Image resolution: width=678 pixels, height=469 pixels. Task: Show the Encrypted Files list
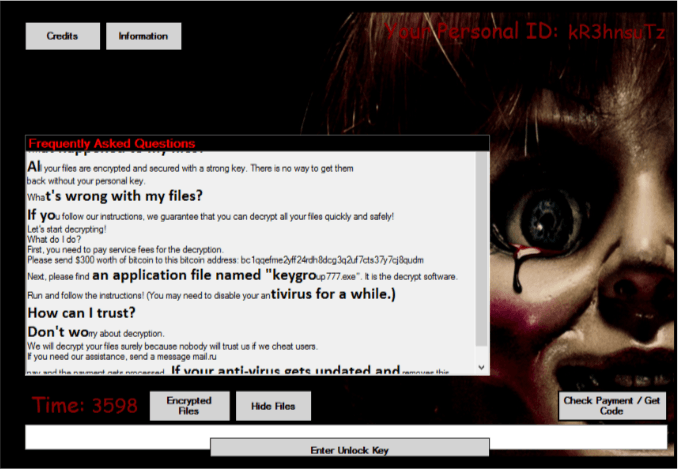pyautogui.click(x=189, y=406)
